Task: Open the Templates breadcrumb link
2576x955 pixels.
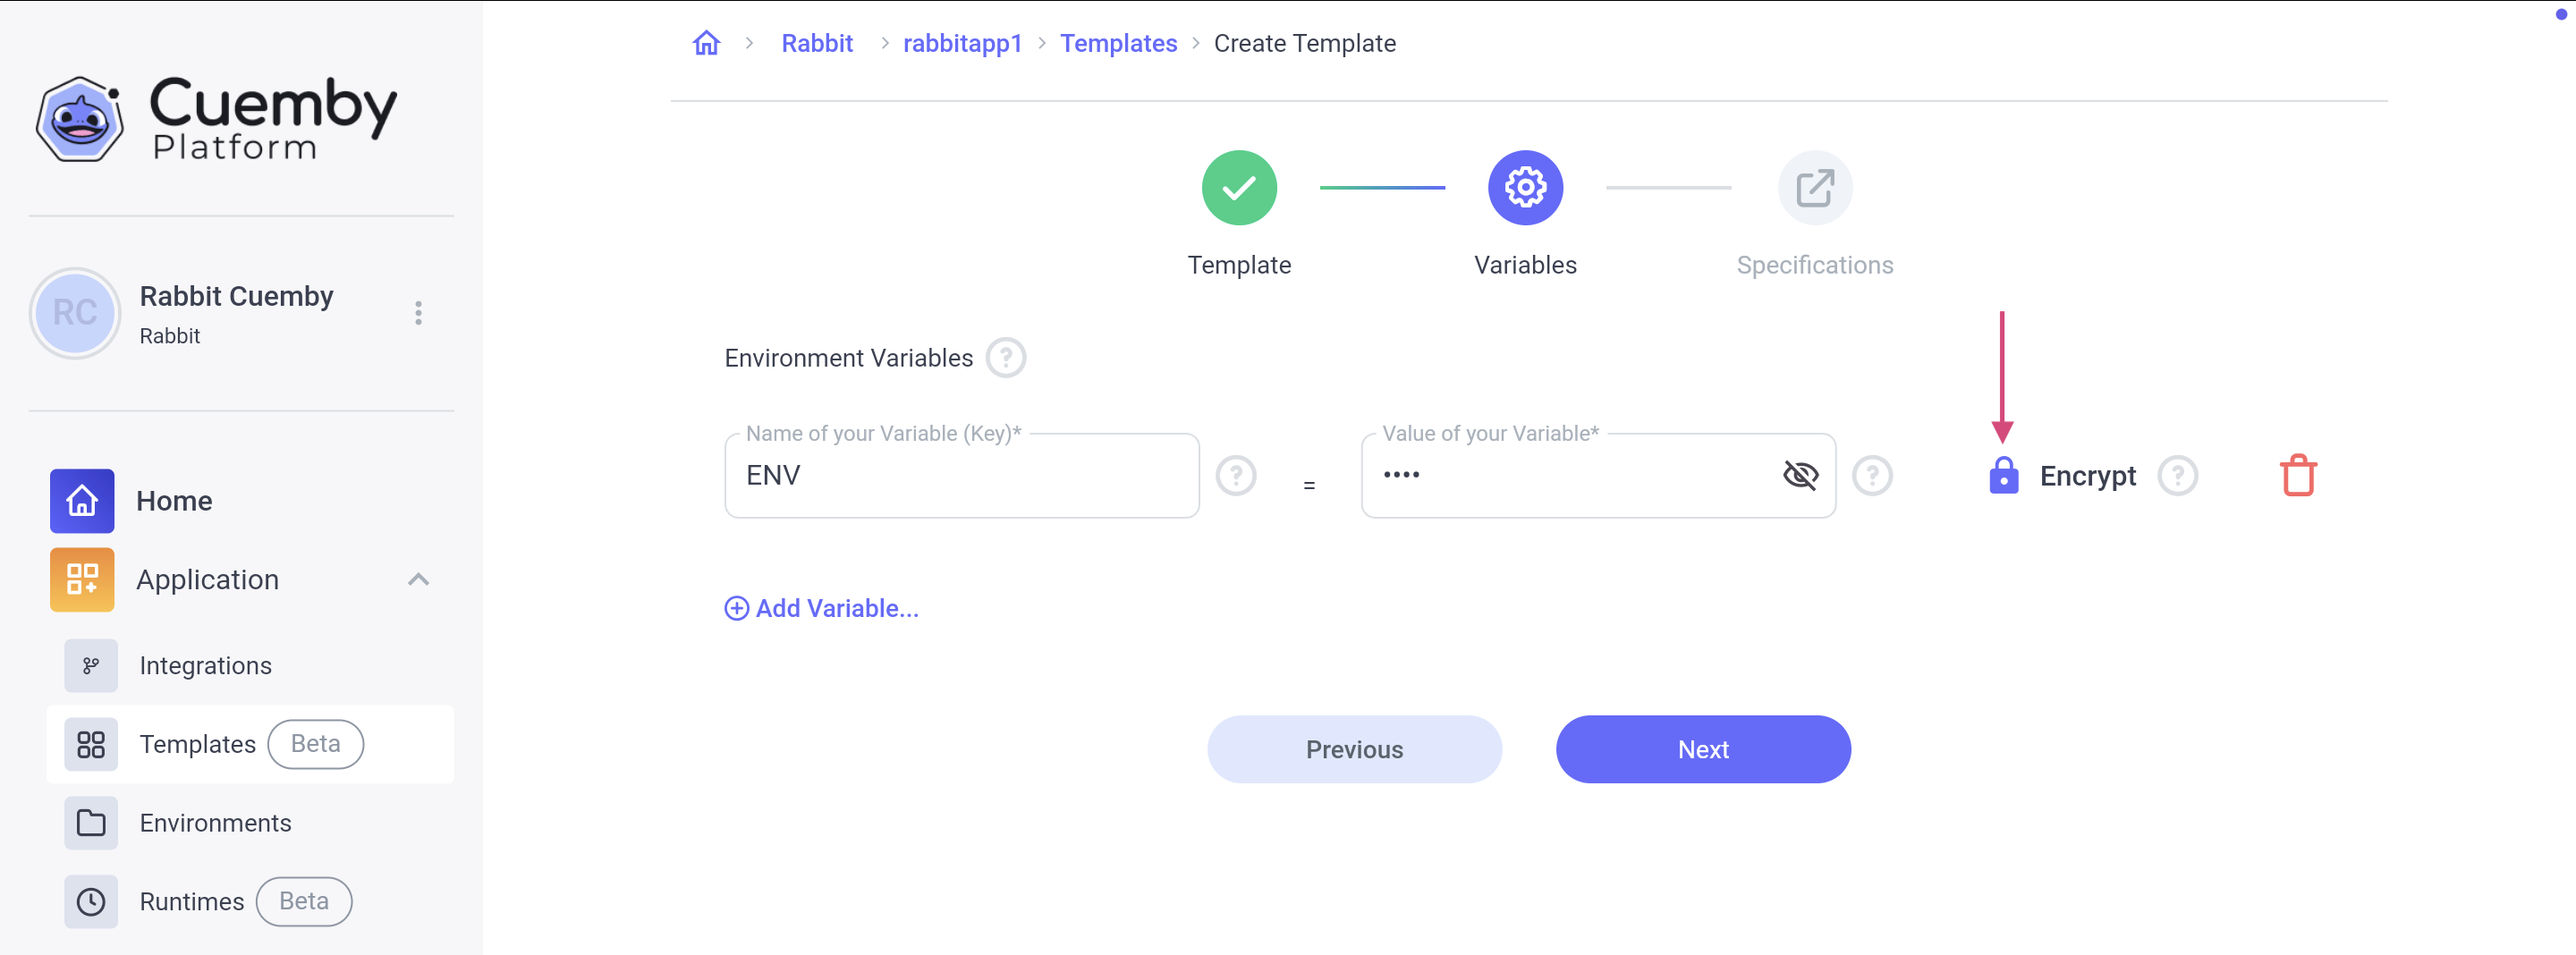Action: click(1118, 42)
